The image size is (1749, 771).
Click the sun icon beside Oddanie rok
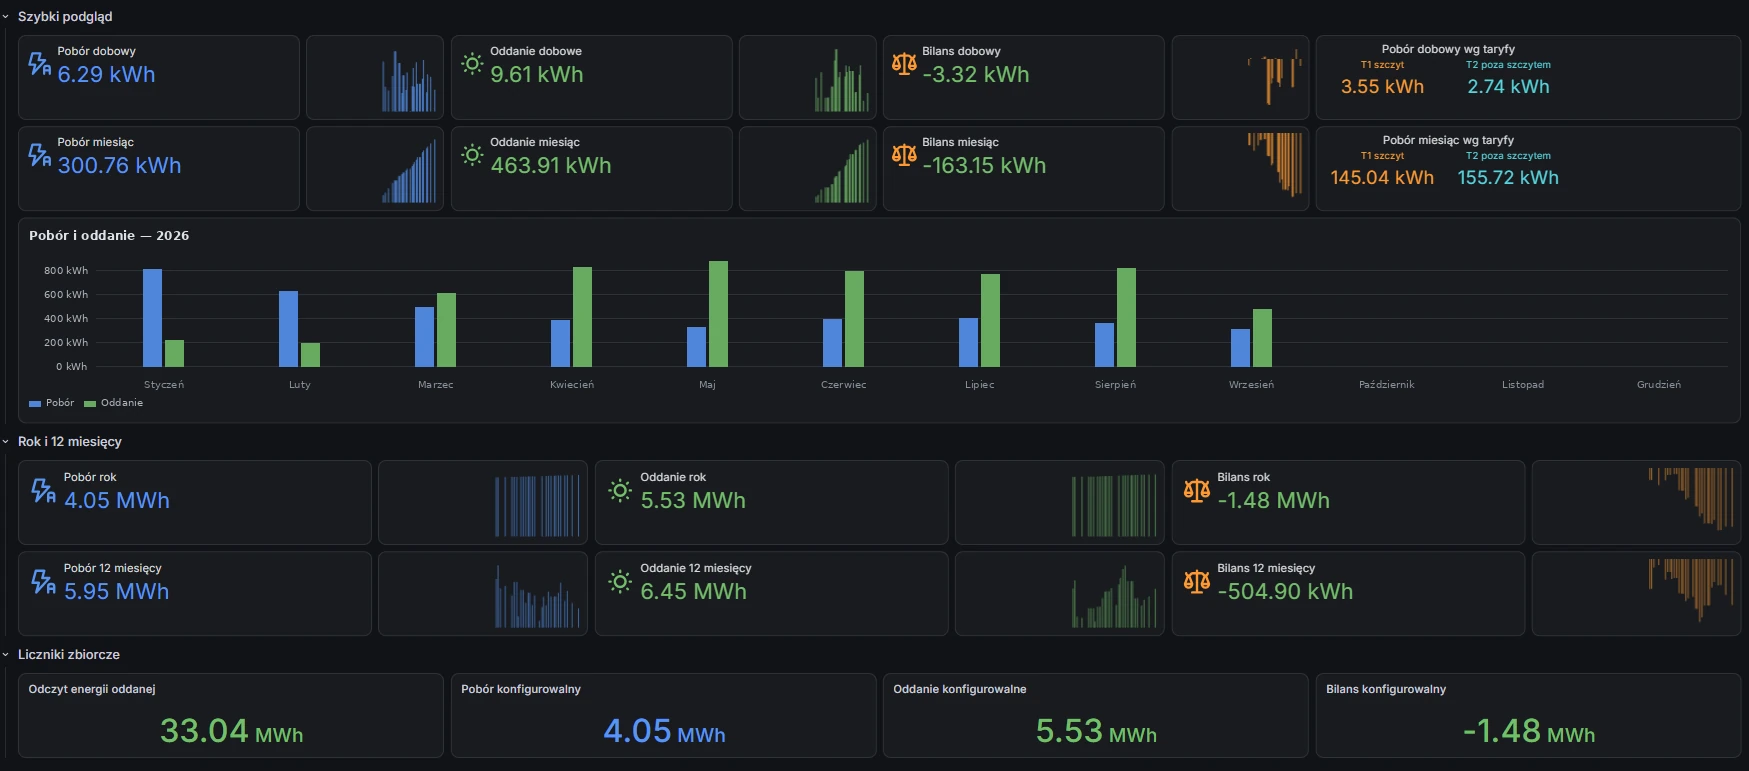click(x=620, y=490)
